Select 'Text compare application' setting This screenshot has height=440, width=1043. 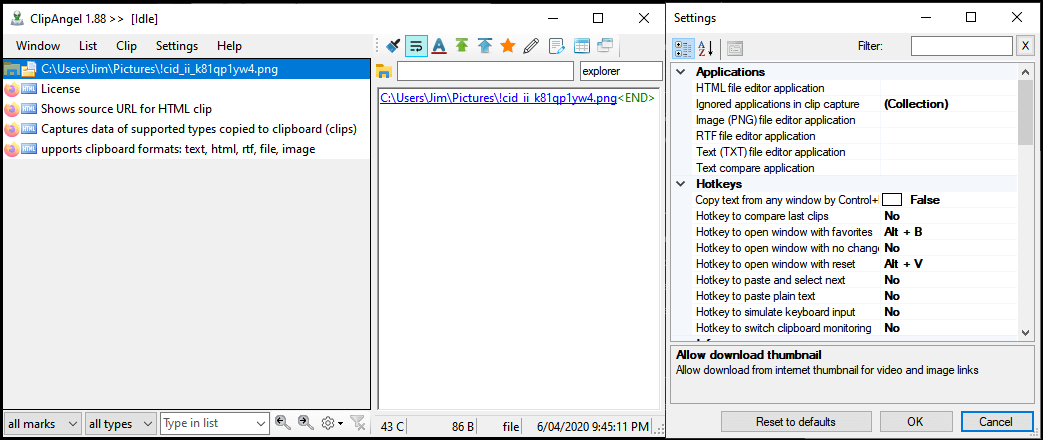[855, 168]
